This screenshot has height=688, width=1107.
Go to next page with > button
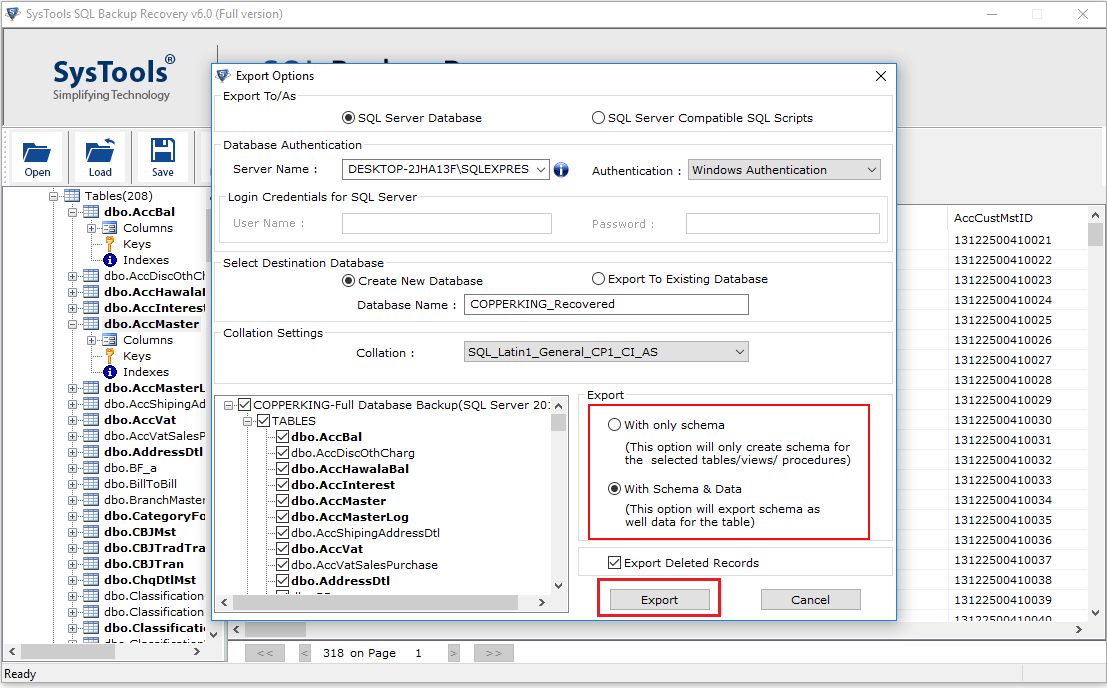[x=453, y=653]
